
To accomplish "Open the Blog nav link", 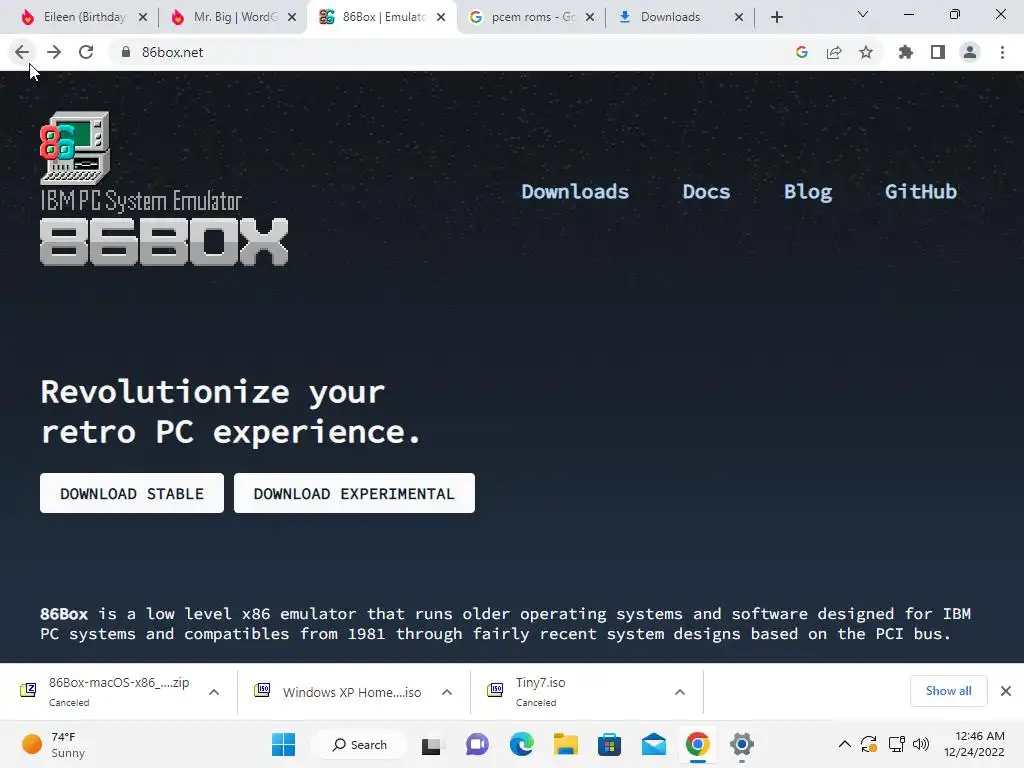I will click(808, 191).
